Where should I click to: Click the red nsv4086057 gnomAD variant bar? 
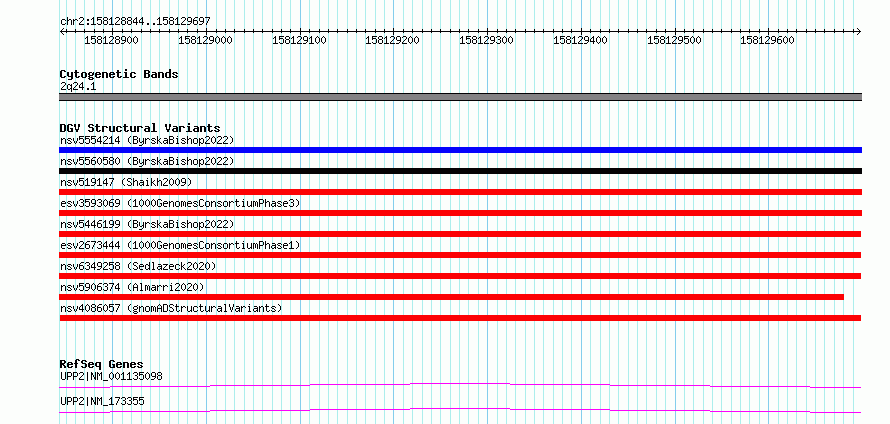tap(460, 318)
